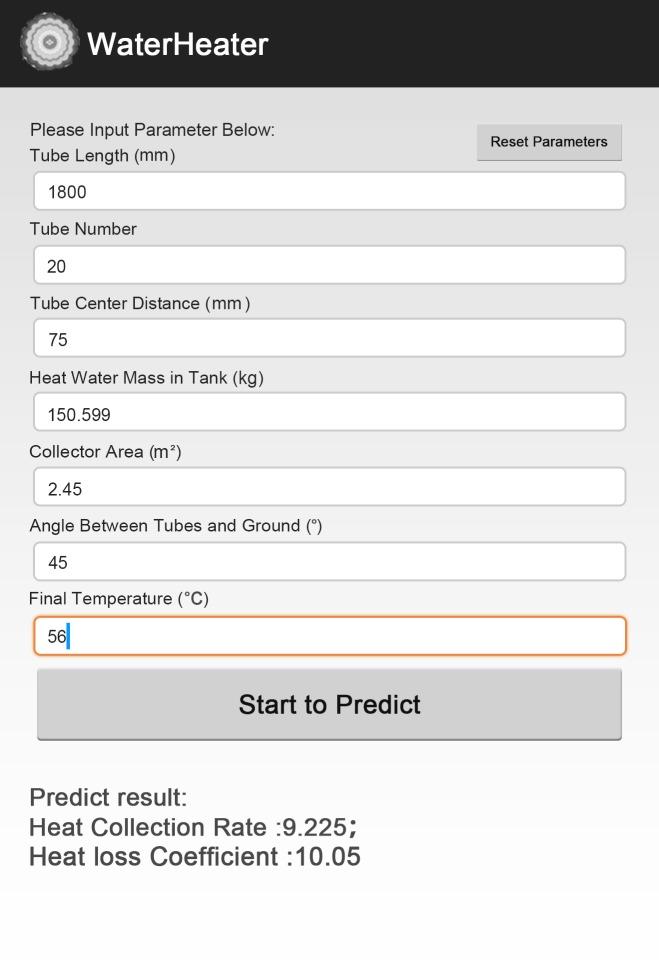Image resolution: width=659 pixels, height=960 pixels.
Task: Click the Tube Number label
Action: (83, 229)
